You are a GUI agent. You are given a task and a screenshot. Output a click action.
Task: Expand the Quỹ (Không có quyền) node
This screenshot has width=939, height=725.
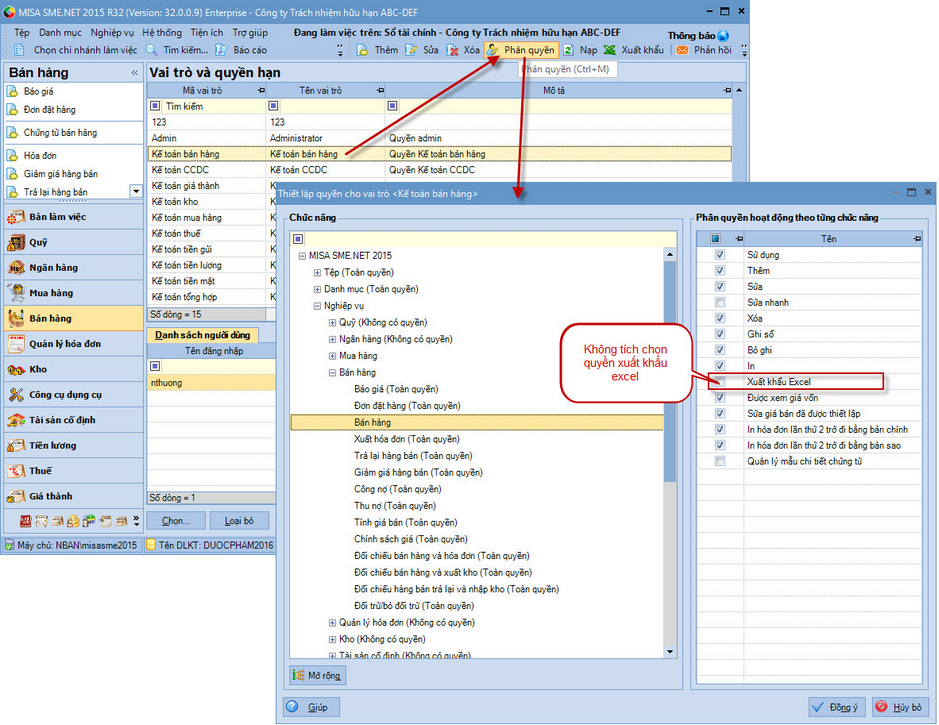point(332,323)
